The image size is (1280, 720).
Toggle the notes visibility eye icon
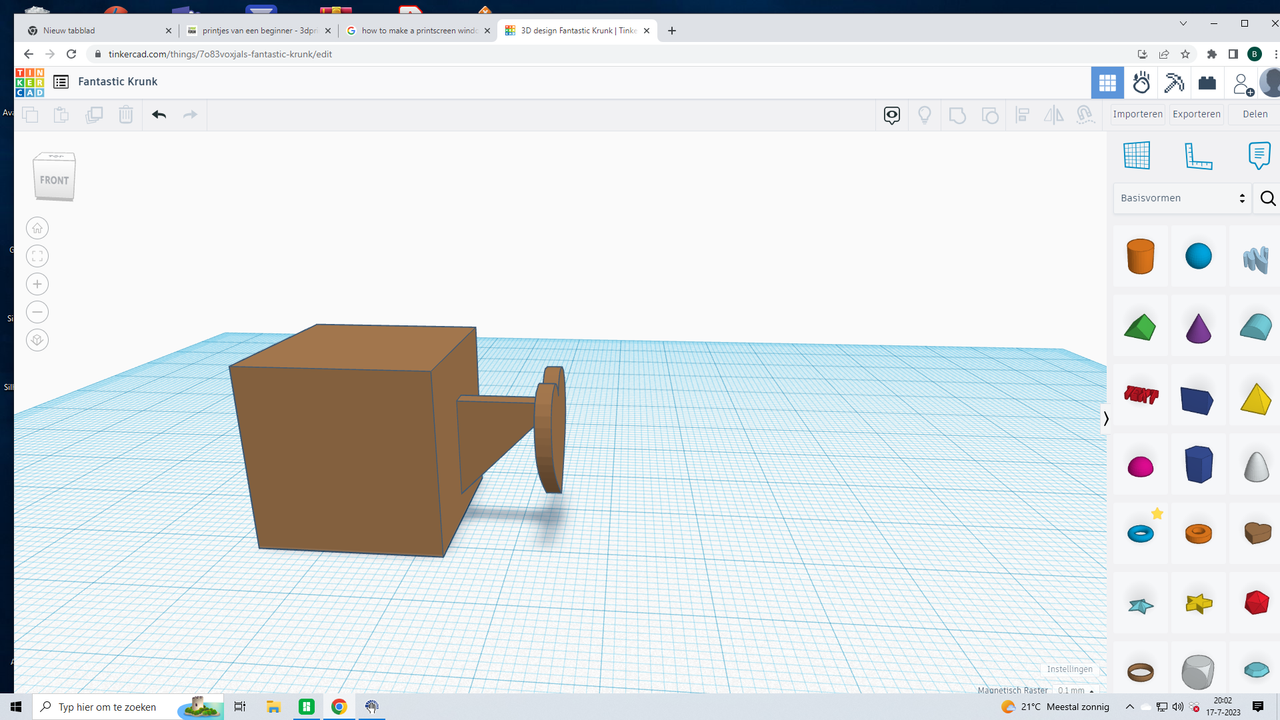892,115
